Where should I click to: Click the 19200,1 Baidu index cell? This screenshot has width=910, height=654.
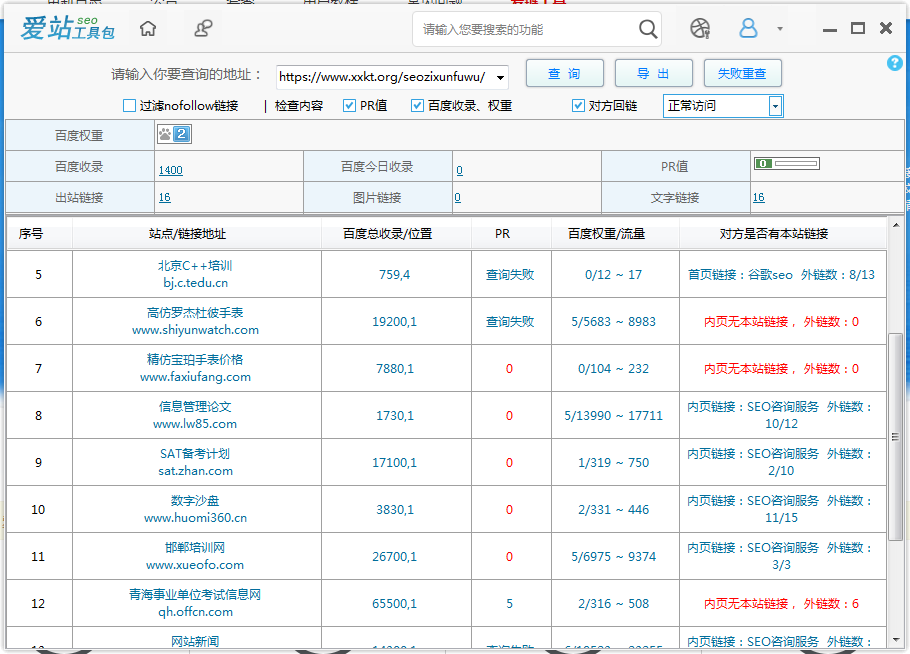[395, 321]
